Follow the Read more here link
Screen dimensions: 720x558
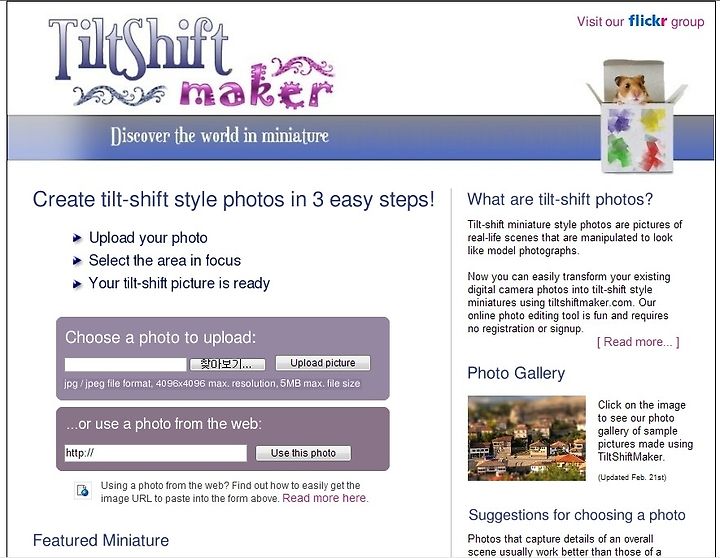tap(325, 498)
